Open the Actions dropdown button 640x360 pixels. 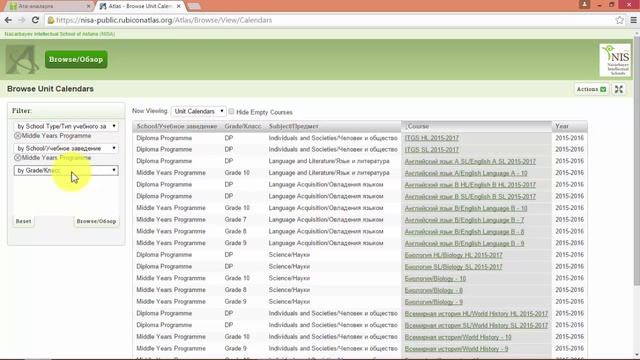591,89
